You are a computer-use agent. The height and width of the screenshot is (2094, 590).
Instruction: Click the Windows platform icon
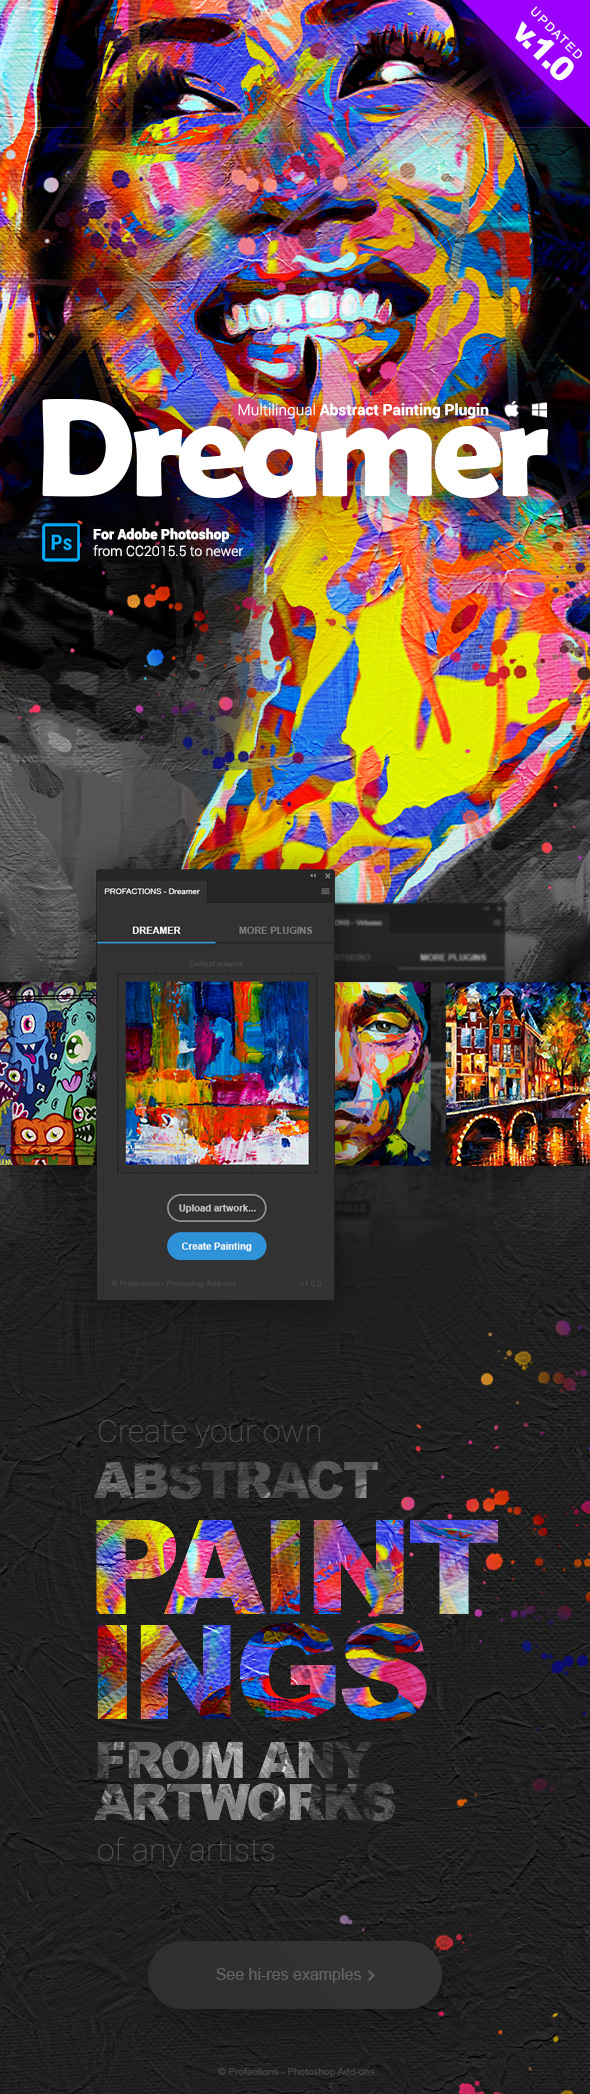tap(539, 410)
